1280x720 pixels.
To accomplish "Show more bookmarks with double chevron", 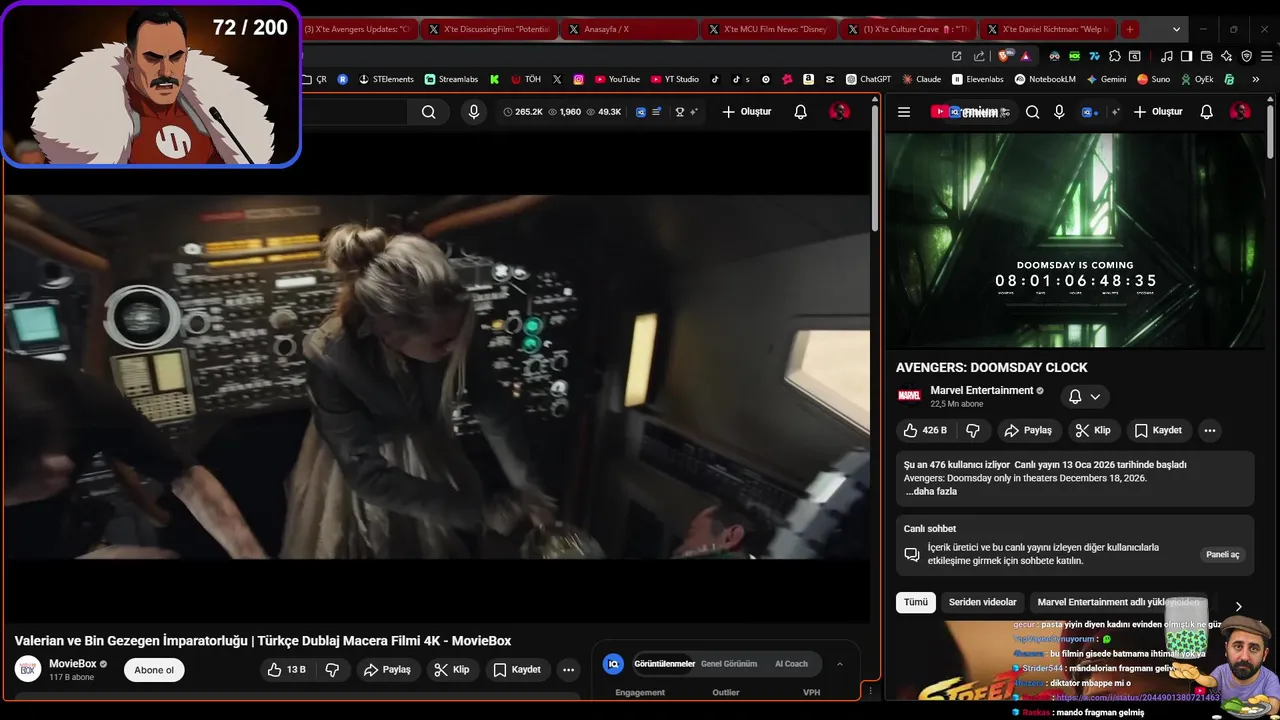I will coord(1257,79).
